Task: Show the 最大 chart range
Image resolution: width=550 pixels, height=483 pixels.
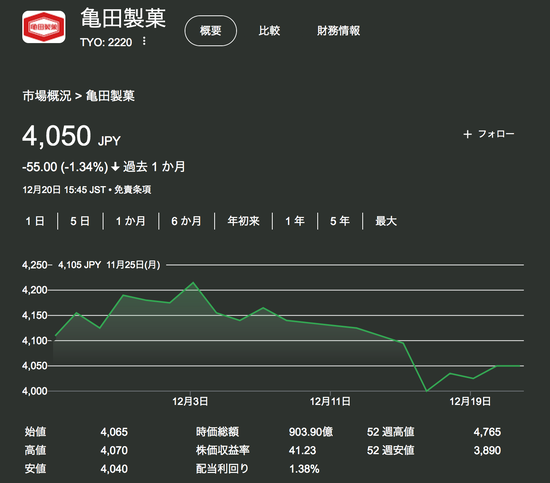Action: (x=386, y=221)
